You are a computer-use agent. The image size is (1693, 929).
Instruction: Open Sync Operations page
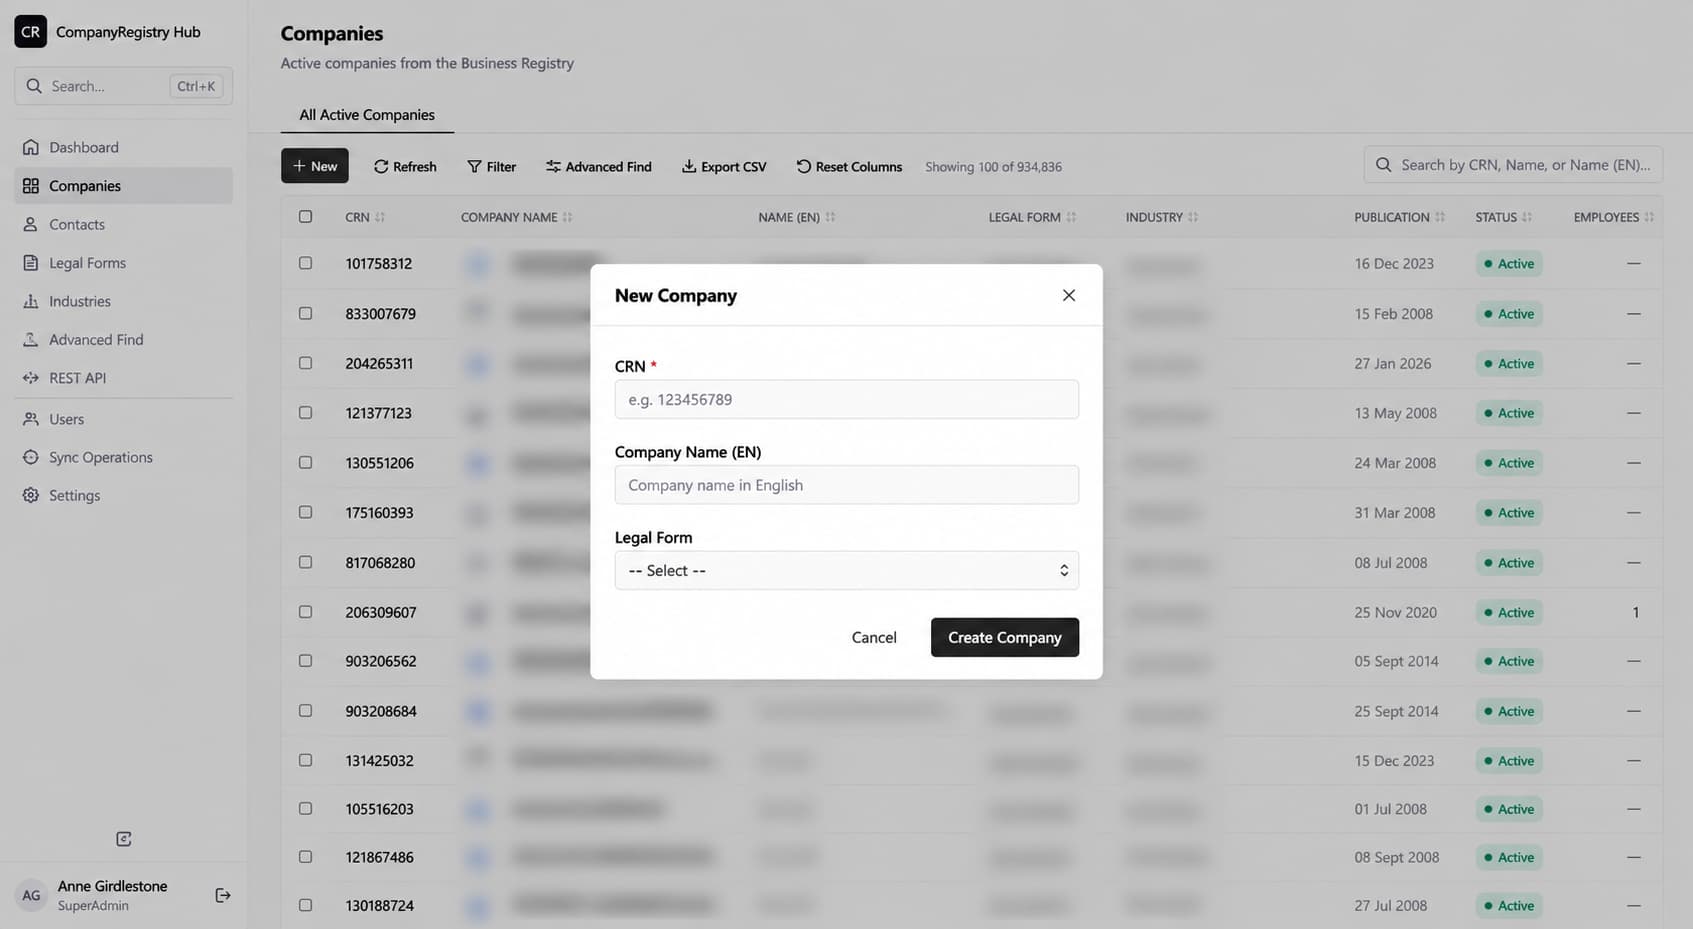point(123,457)
